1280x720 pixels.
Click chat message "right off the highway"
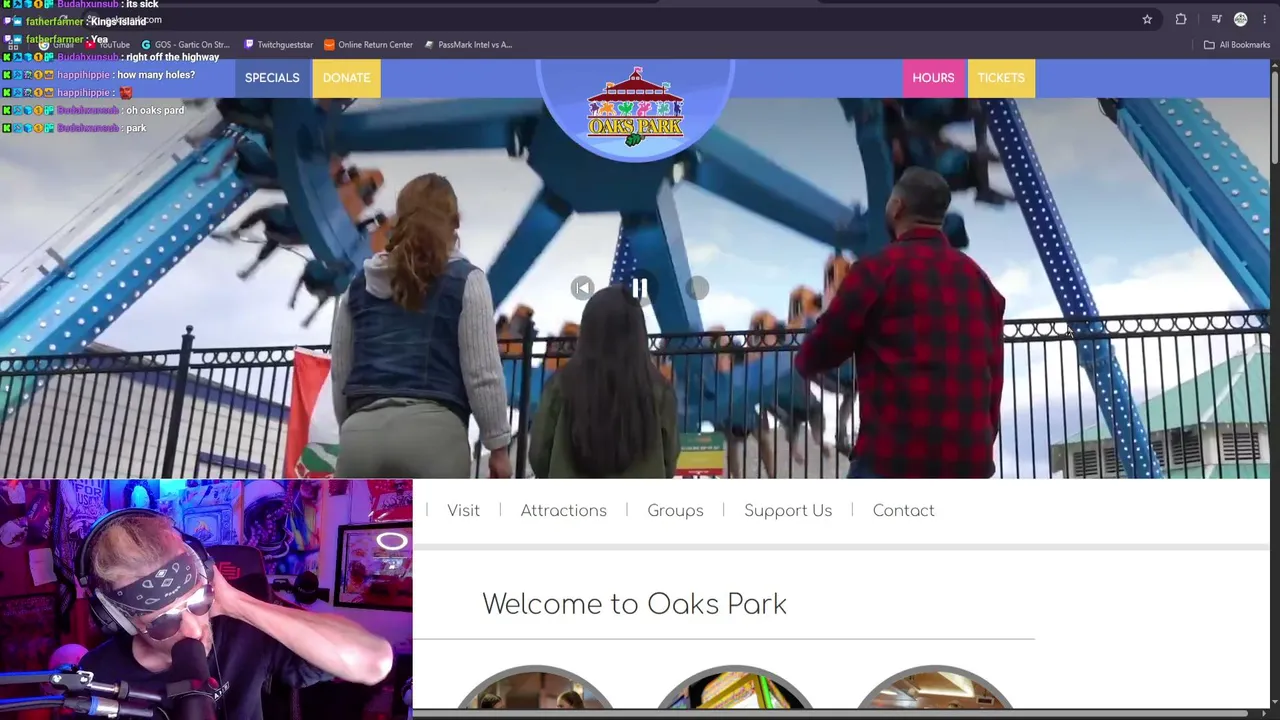(x=172, y=57)
